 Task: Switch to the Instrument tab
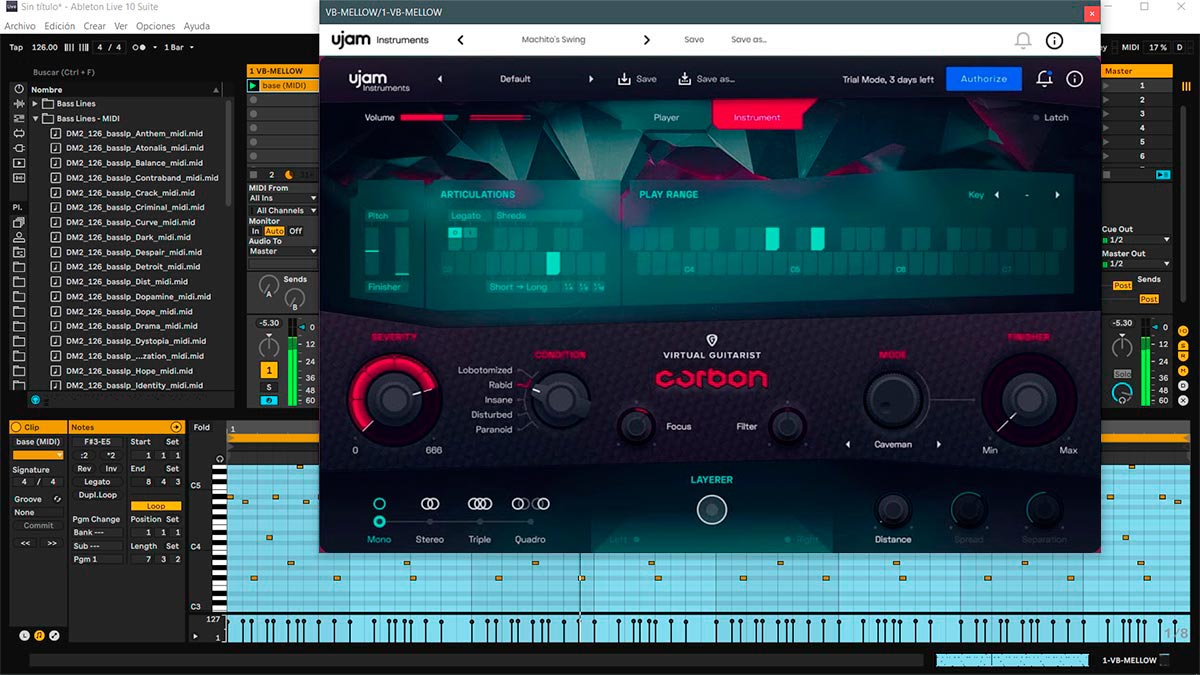tap(757, 117)
